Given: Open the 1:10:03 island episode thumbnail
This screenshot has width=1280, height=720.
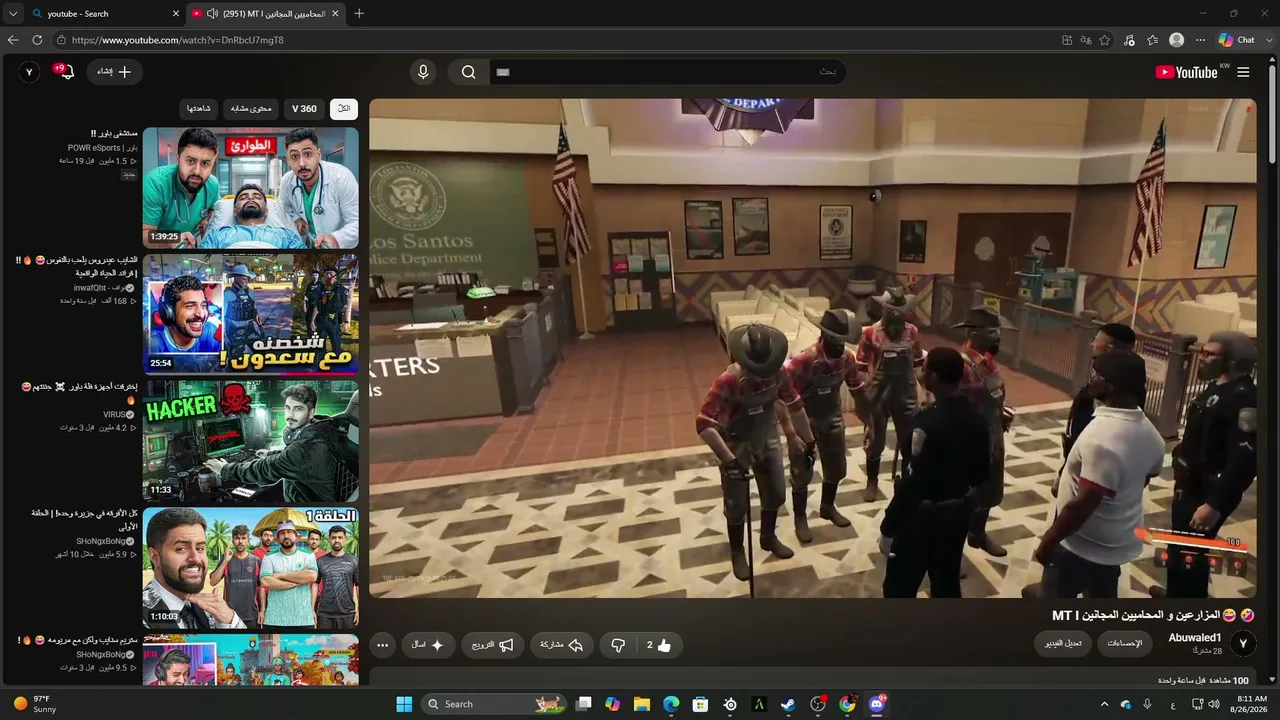Looking at the screenshot, I should [250, 568].
